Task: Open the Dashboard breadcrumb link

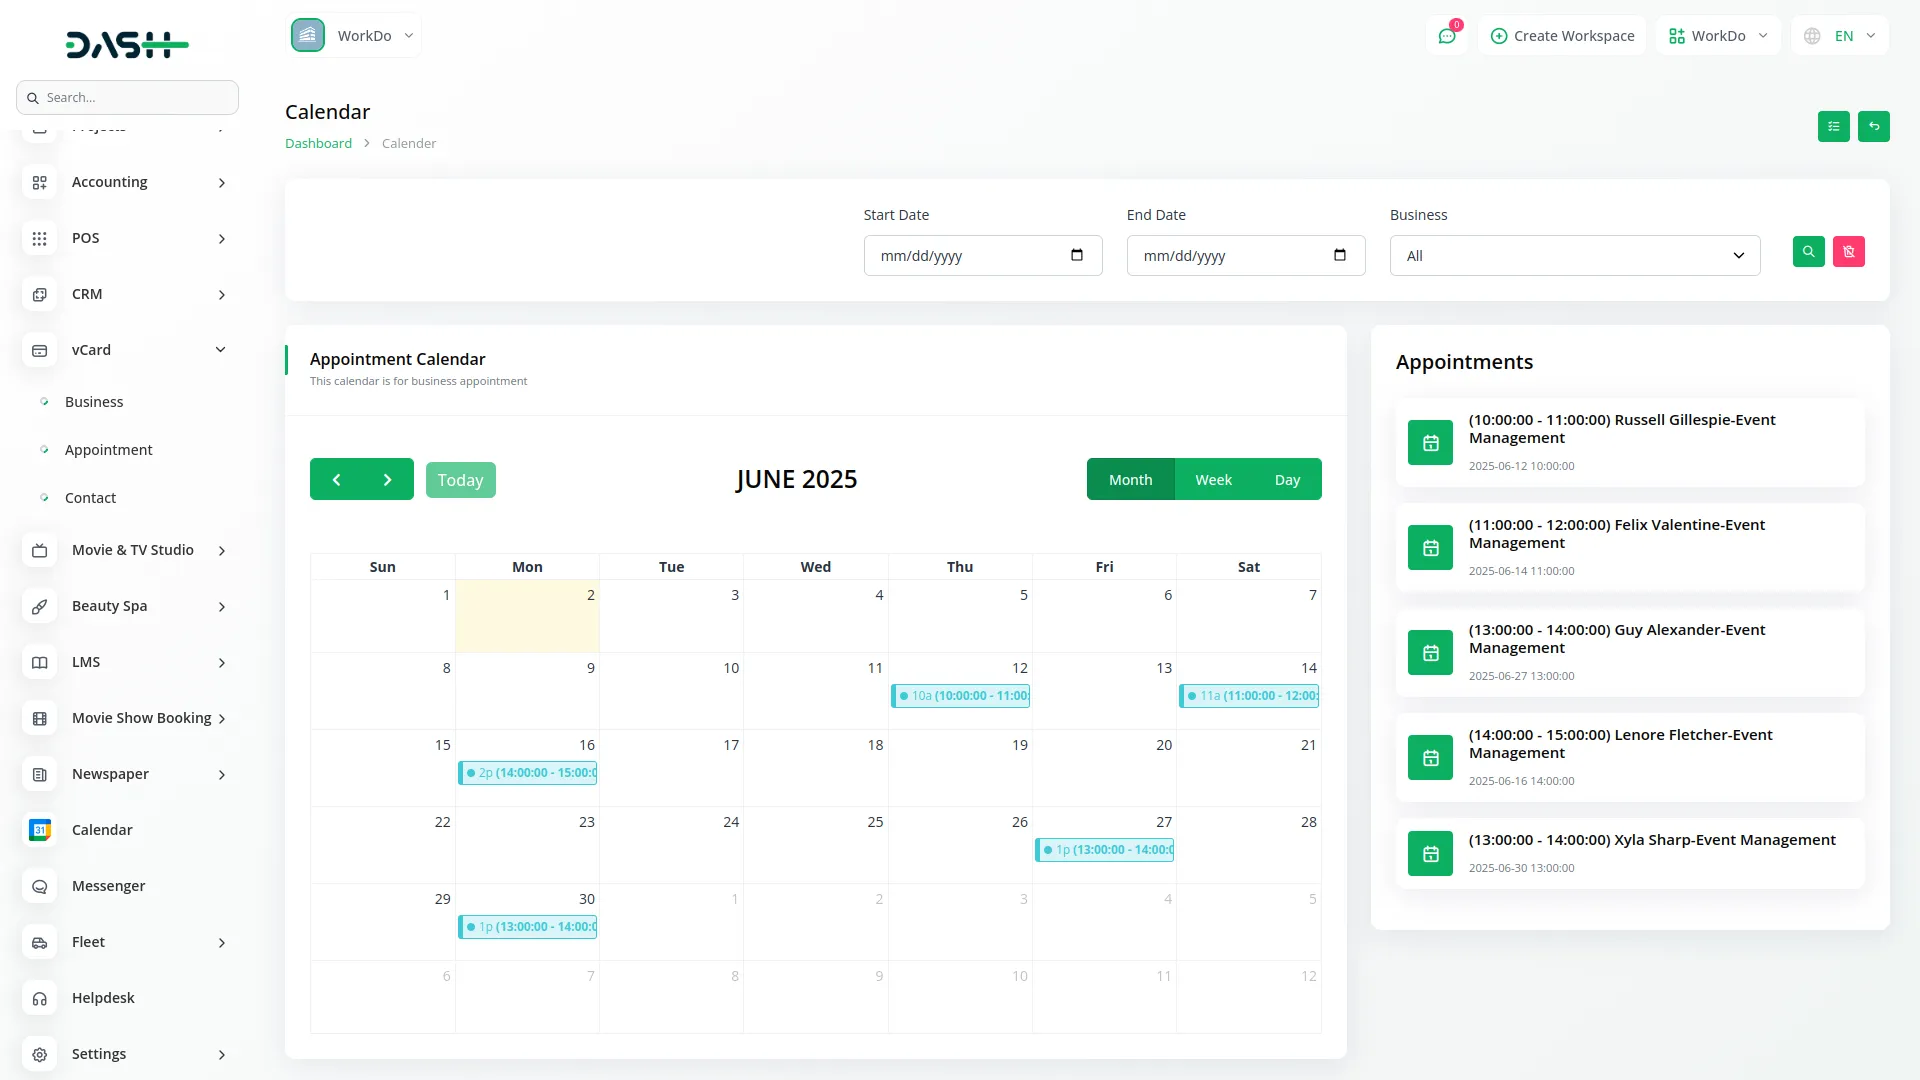Action: pos(318,143)
